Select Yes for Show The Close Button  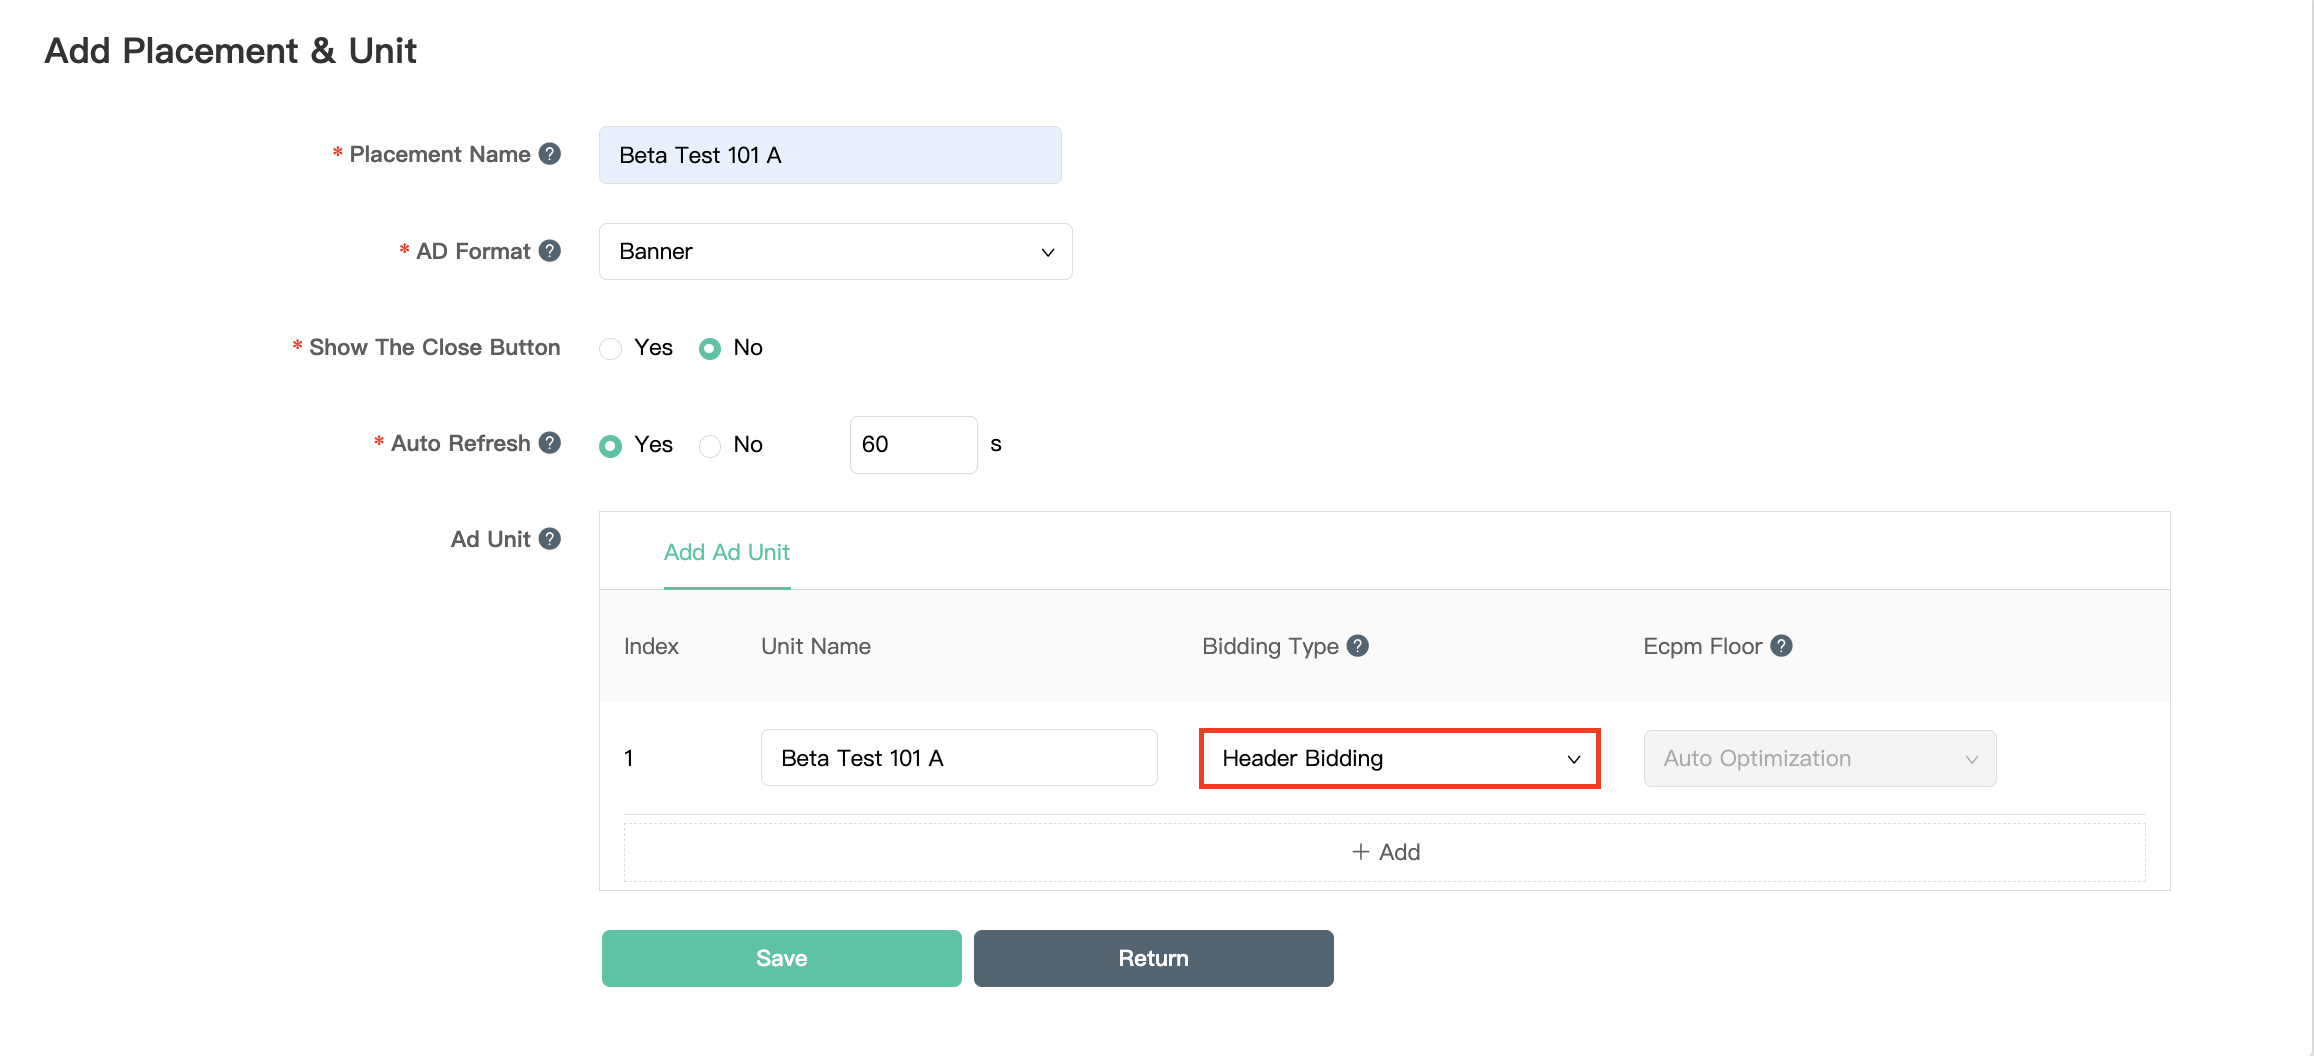[x=611, y=348]
